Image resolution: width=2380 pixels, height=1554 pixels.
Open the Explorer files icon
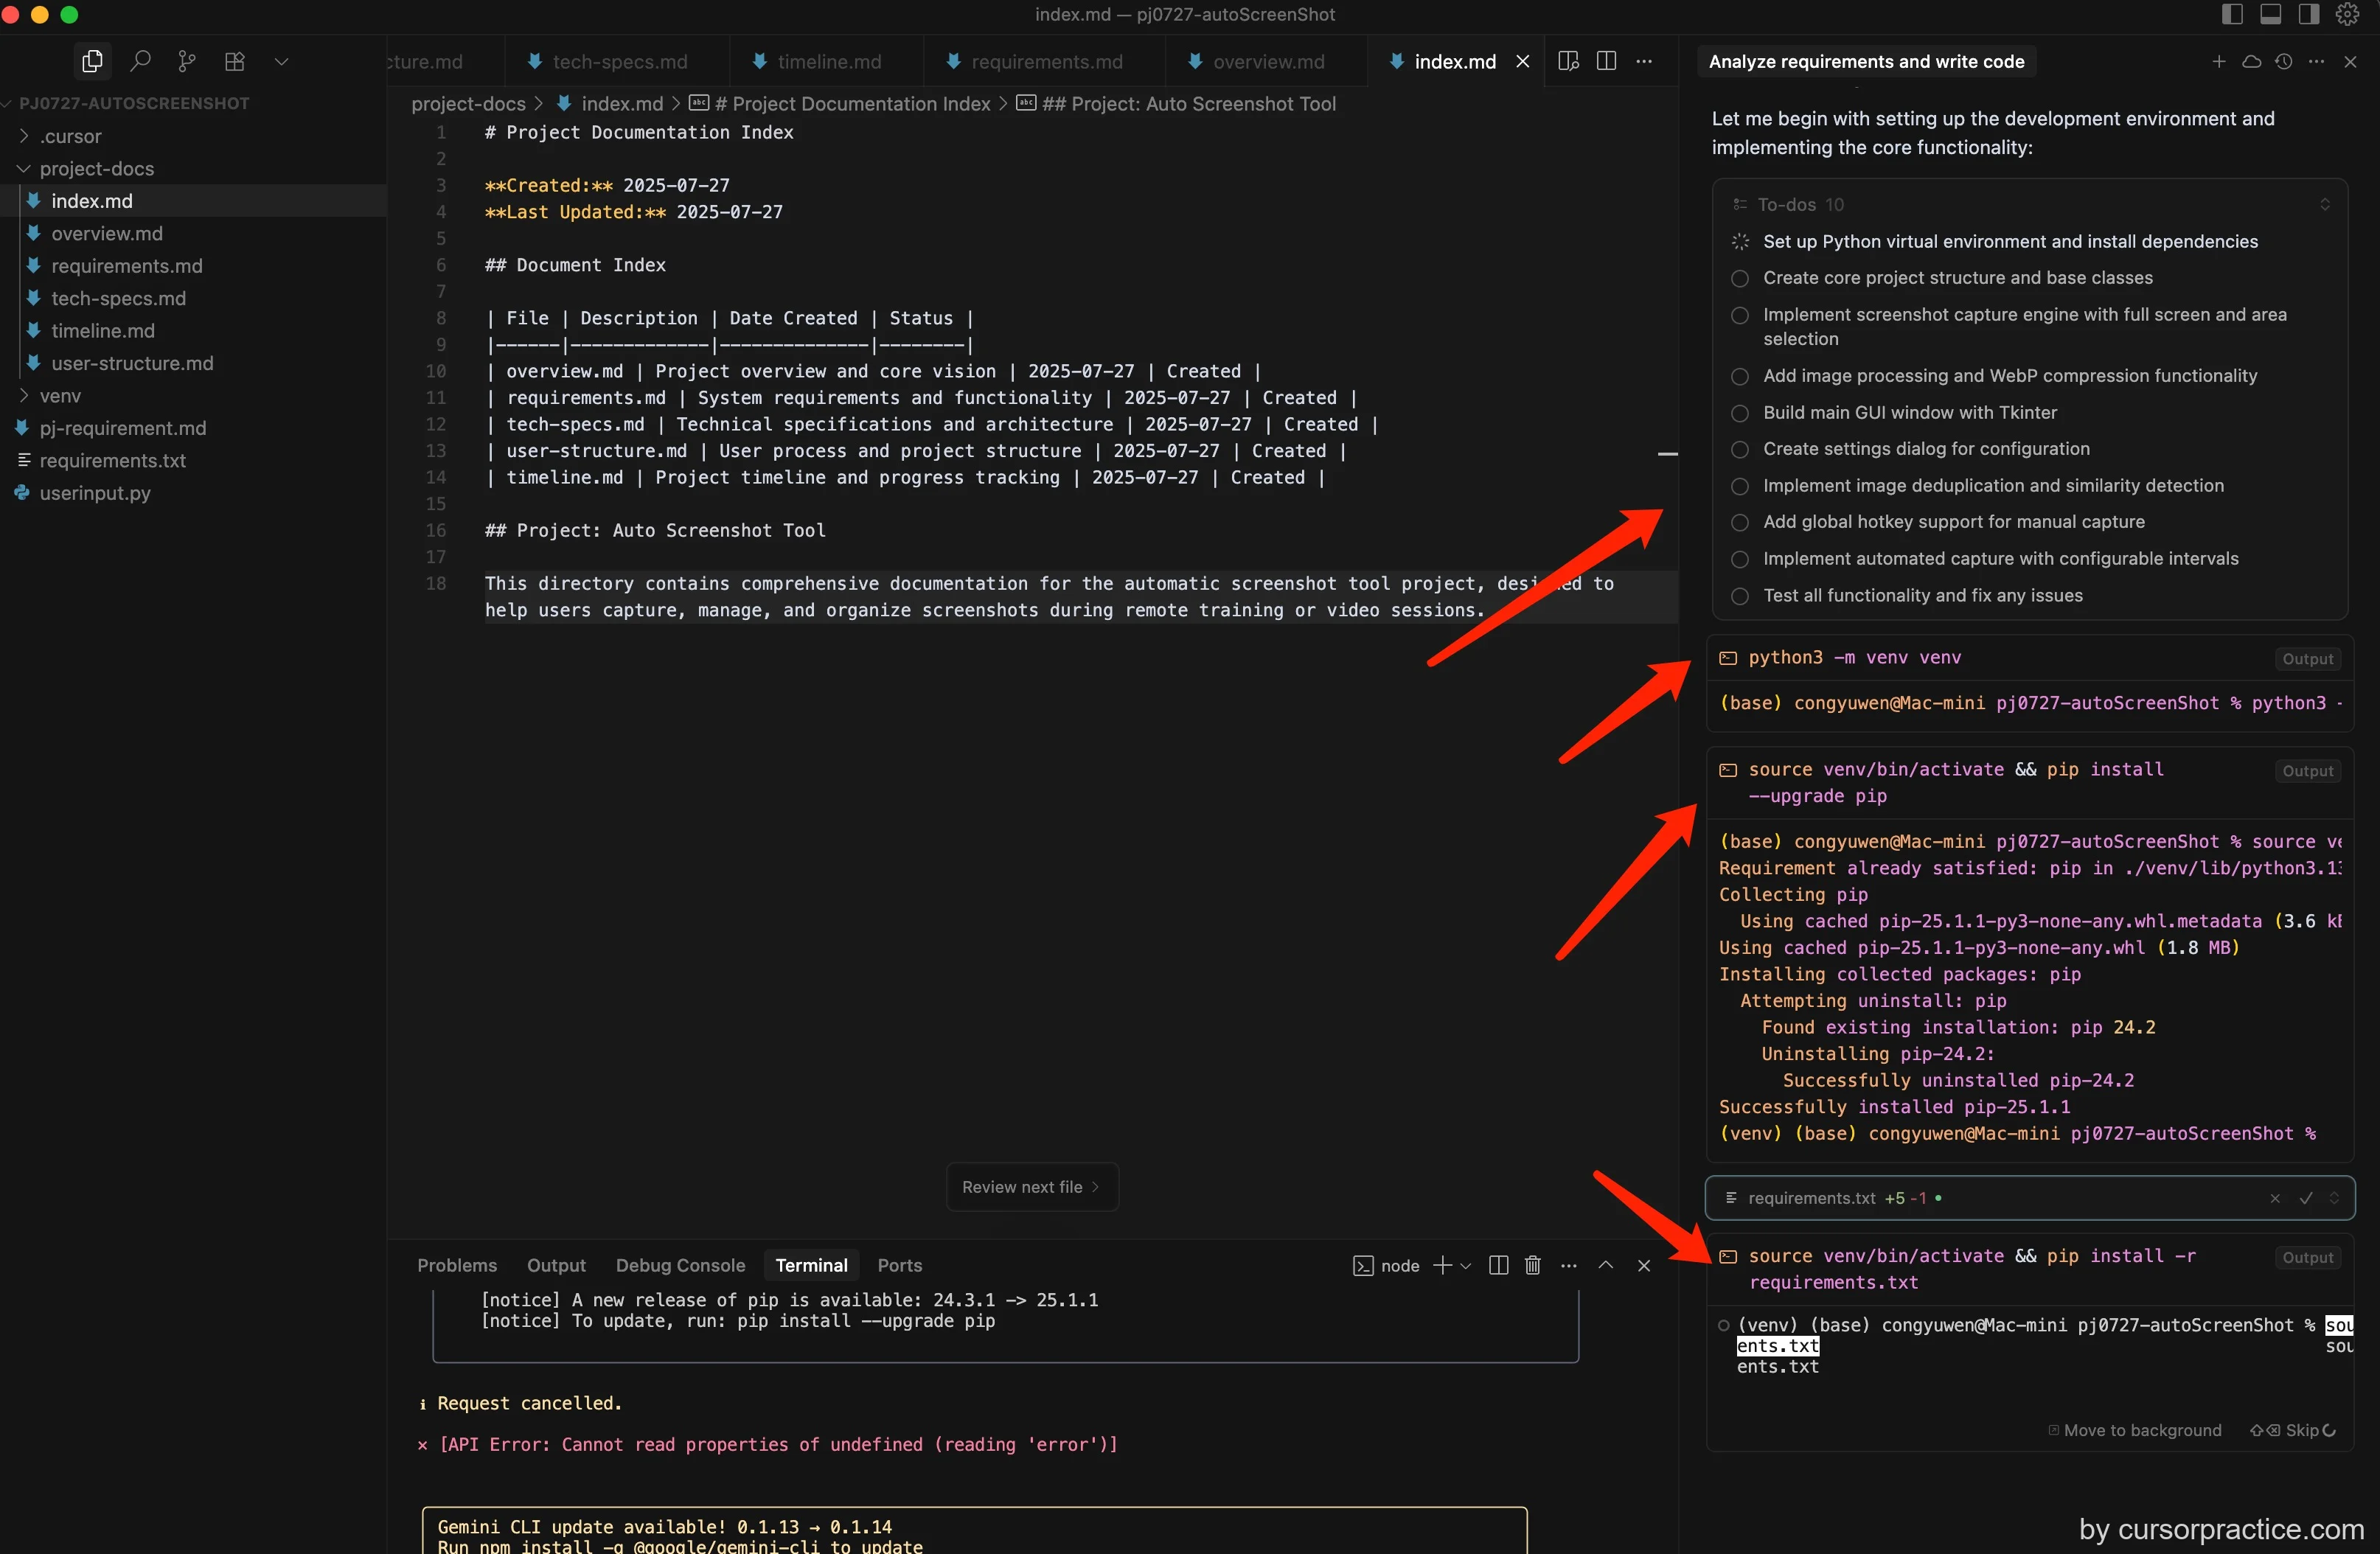coord(92,61)
